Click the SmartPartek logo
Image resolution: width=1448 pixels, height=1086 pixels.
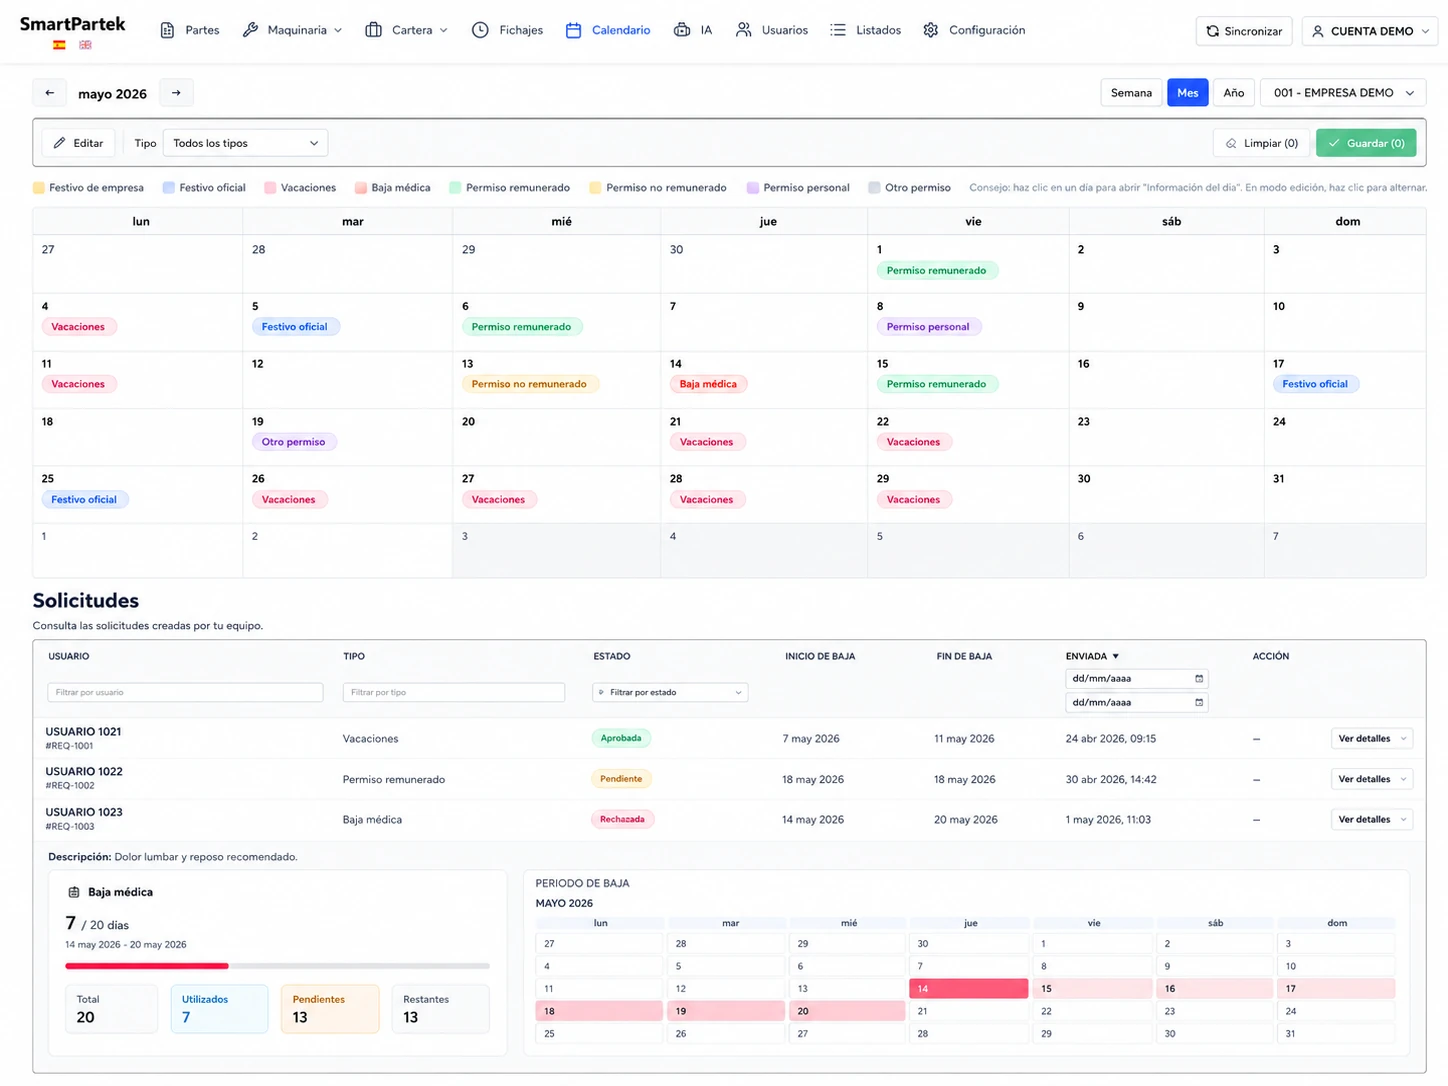point(72,24)
